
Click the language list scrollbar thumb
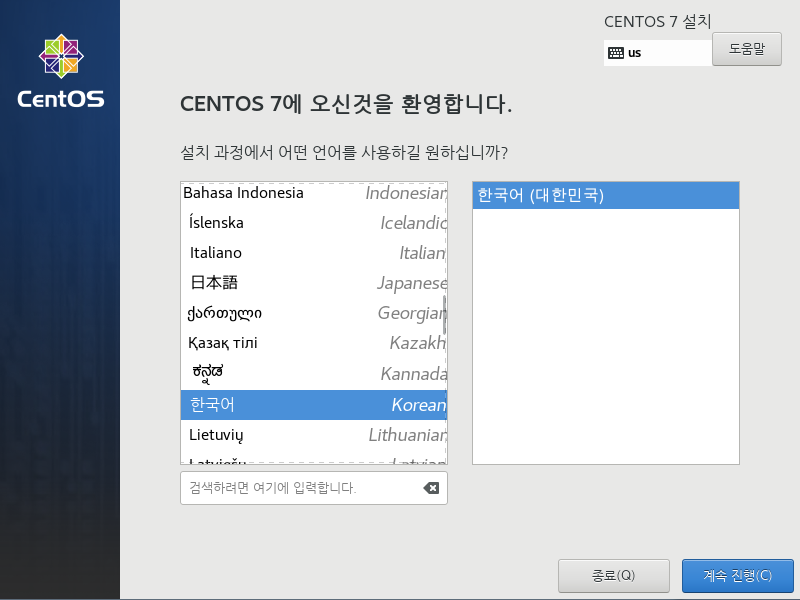444,315
